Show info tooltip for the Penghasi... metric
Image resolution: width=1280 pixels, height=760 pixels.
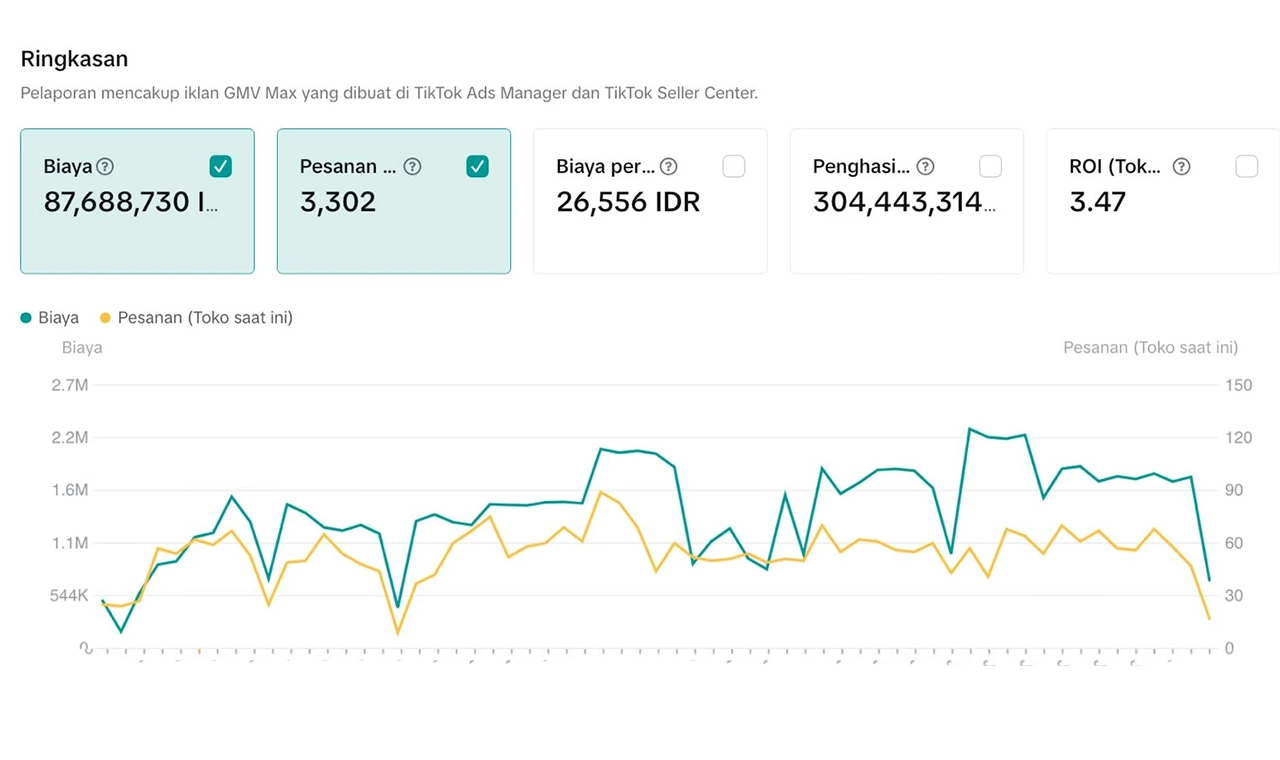[926, 167]
